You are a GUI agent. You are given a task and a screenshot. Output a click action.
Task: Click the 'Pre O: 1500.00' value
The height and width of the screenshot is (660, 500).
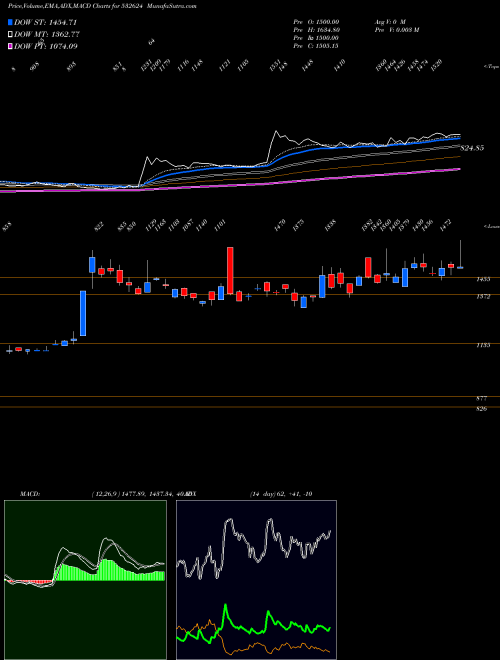point(316,21)
